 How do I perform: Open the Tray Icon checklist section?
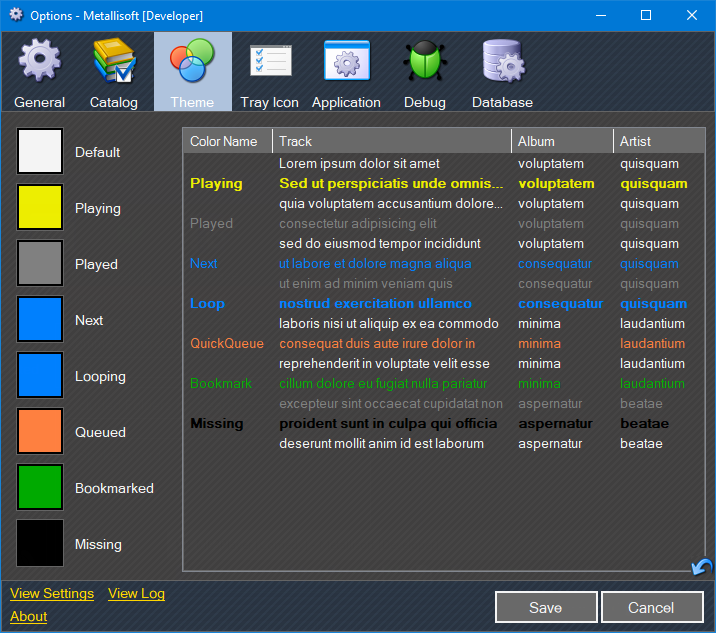(x=270, y=72)
